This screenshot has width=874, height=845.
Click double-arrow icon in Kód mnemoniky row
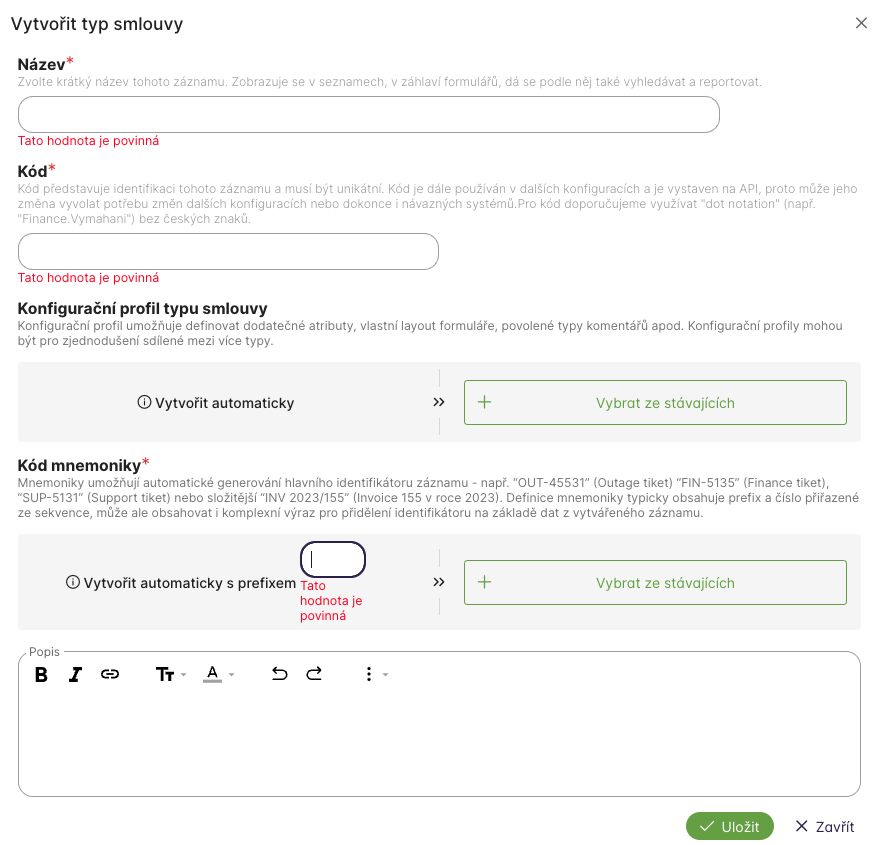point(439,583)
